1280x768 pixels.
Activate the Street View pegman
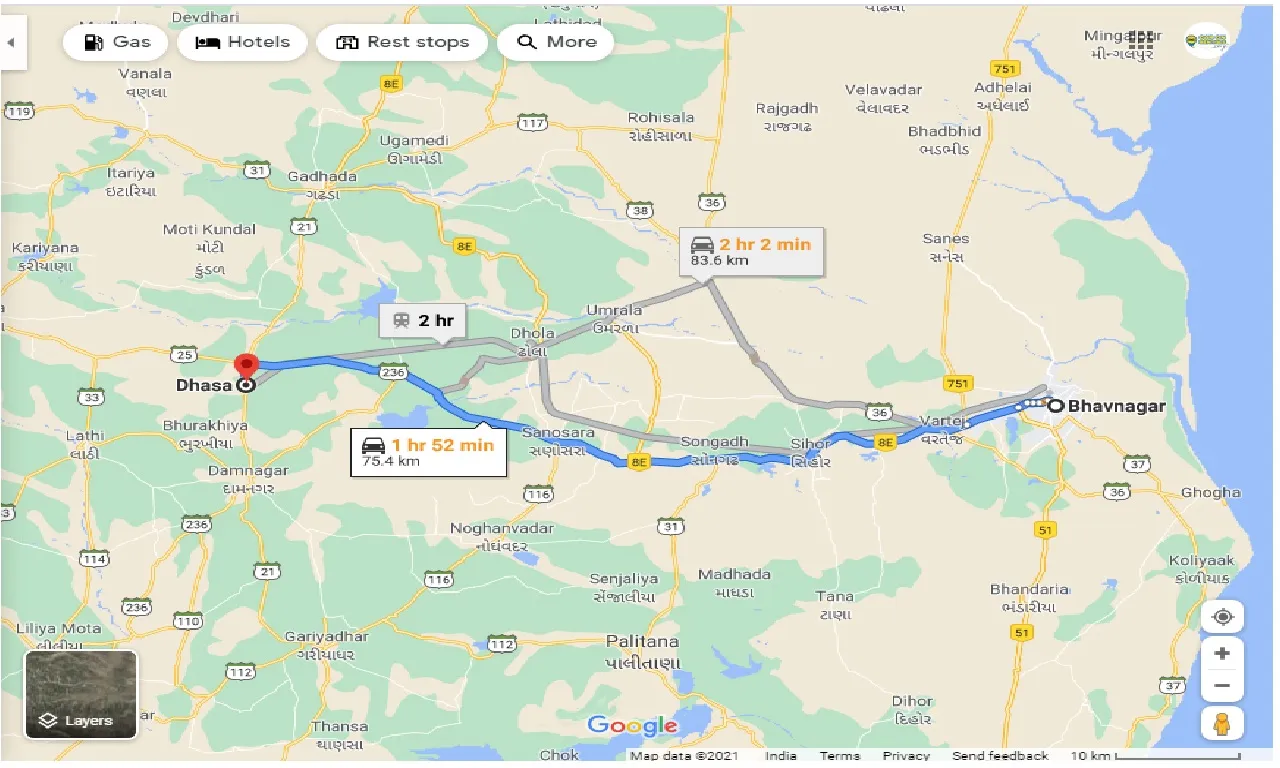pyautogui.click(x=1222, y=723)
